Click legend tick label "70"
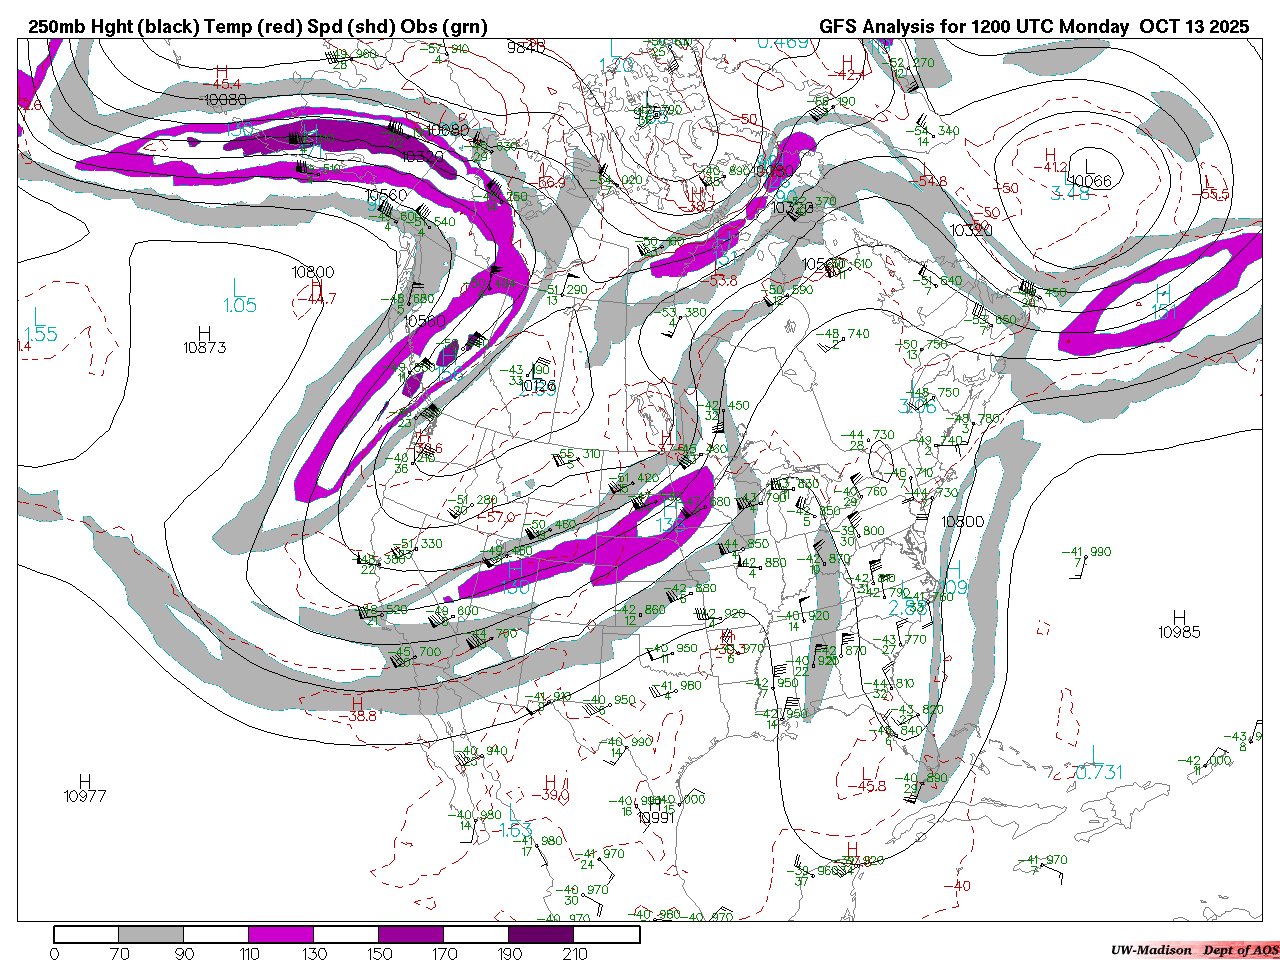The image size is (1280, 960). pos(119,953)
